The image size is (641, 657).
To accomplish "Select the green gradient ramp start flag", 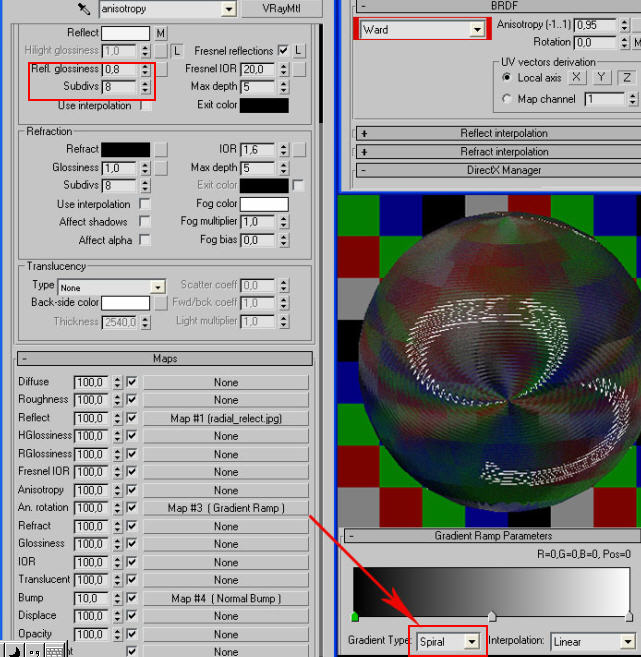I will tap(354, 617).
